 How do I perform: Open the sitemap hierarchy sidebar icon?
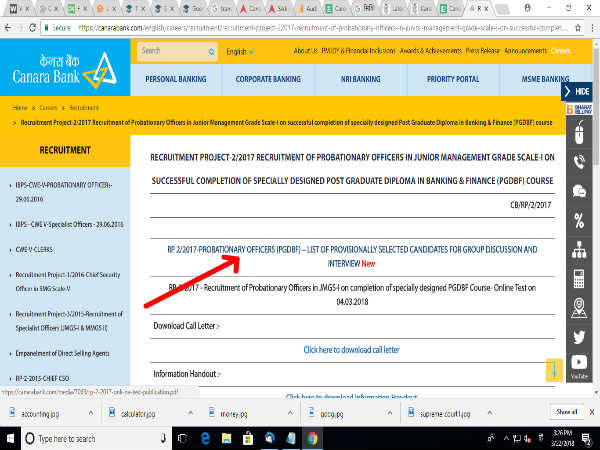tap(579, 249)
